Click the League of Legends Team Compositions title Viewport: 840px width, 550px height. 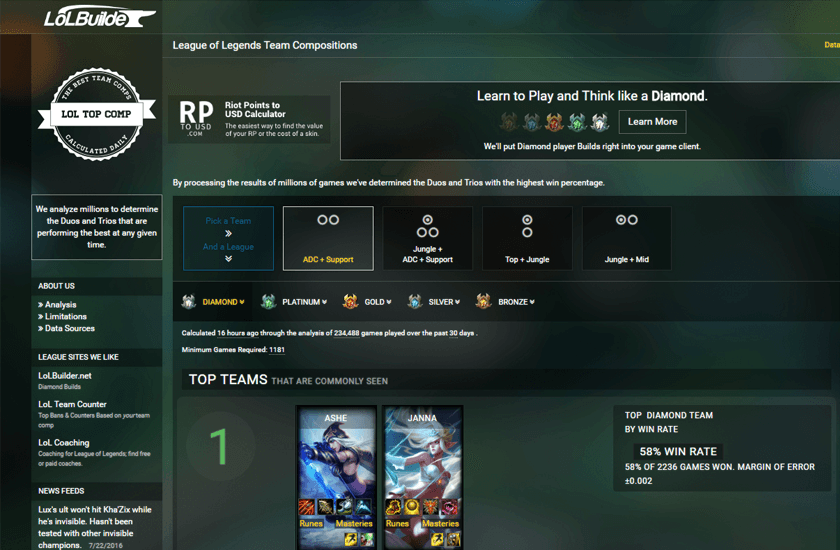(x=265, y=46)
